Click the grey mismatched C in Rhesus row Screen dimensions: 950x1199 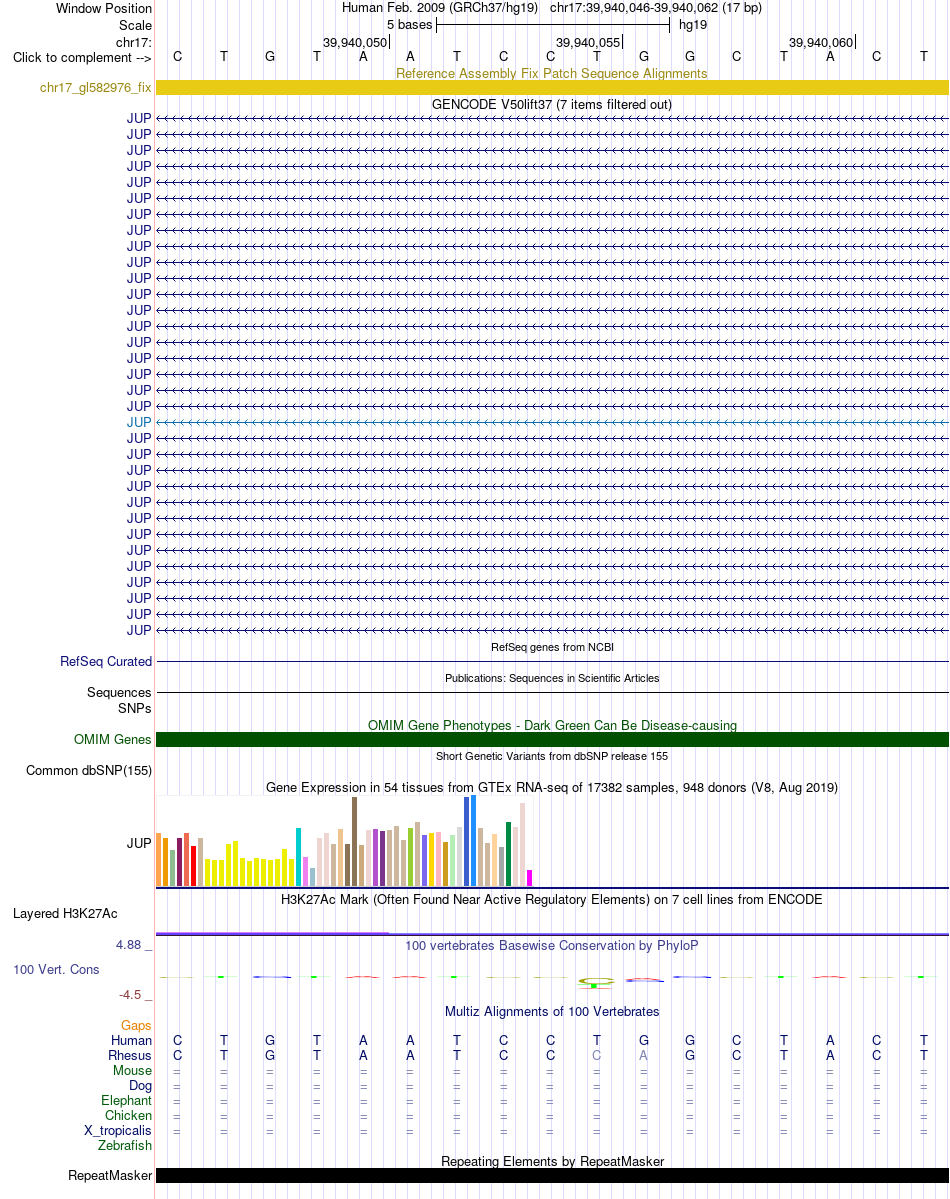click(597, 1055)
